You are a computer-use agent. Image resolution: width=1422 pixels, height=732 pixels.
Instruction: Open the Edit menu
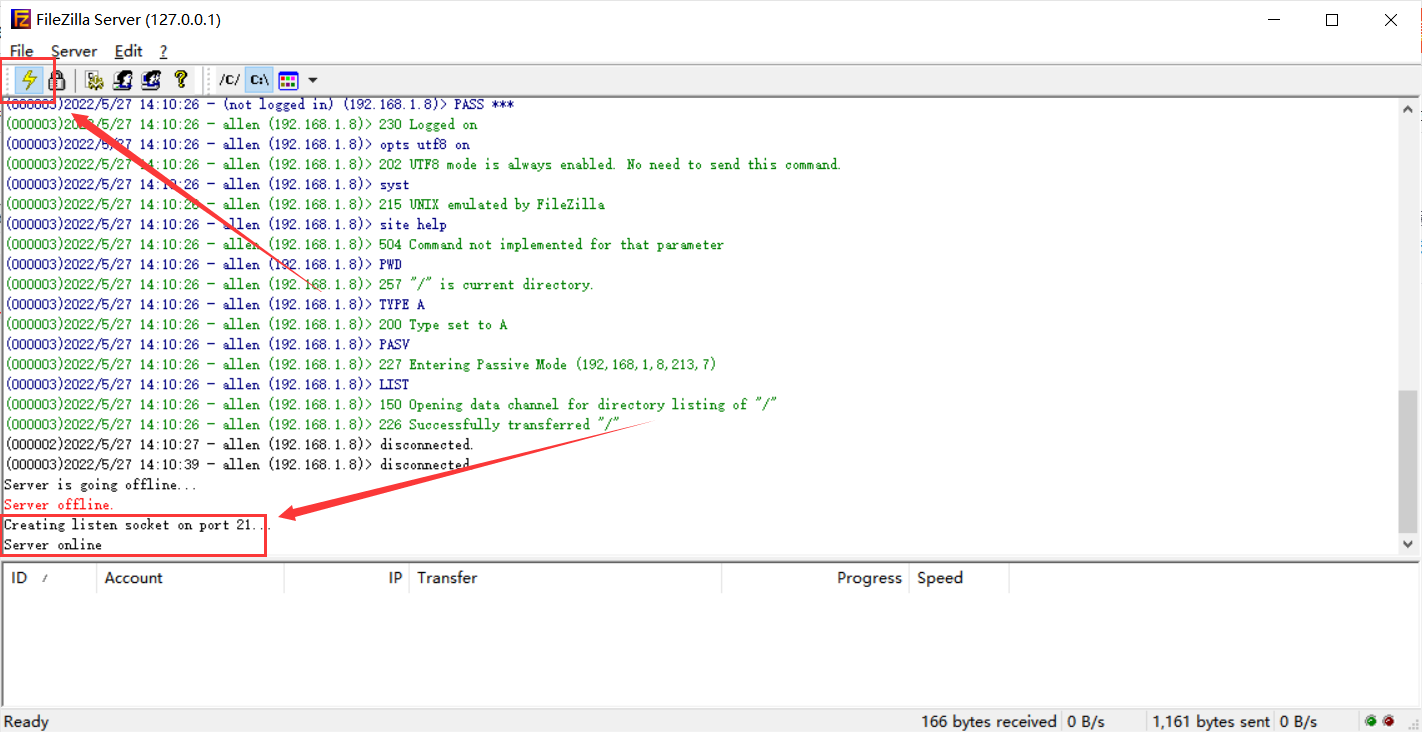[128, 51]
